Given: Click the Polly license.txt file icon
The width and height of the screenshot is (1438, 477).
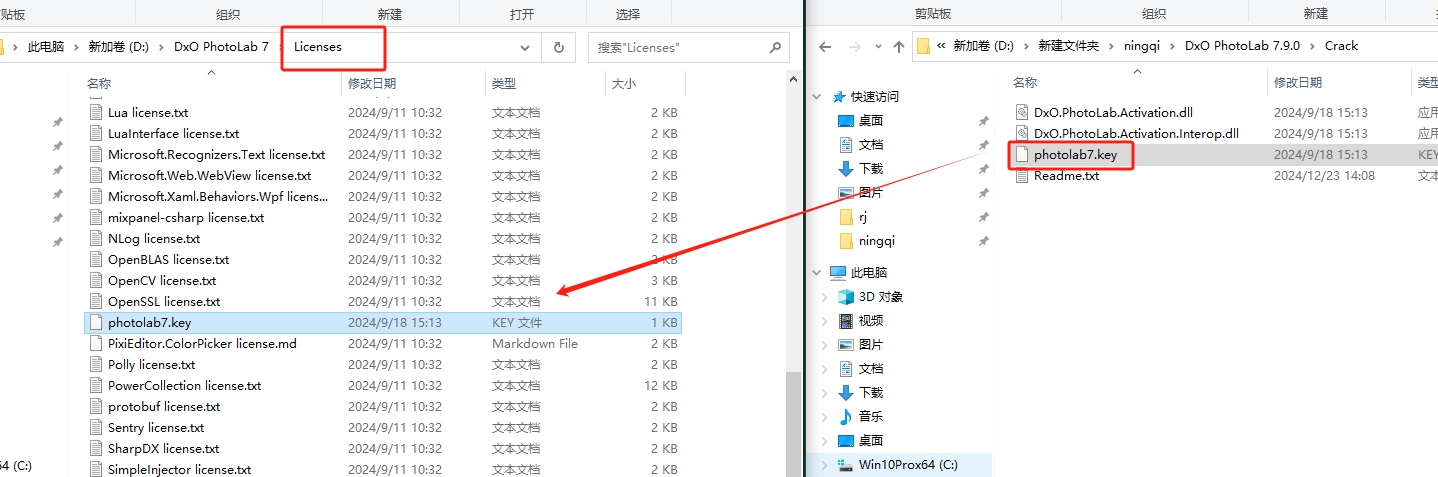Looking at the screenshot, I should click(96, 364).
